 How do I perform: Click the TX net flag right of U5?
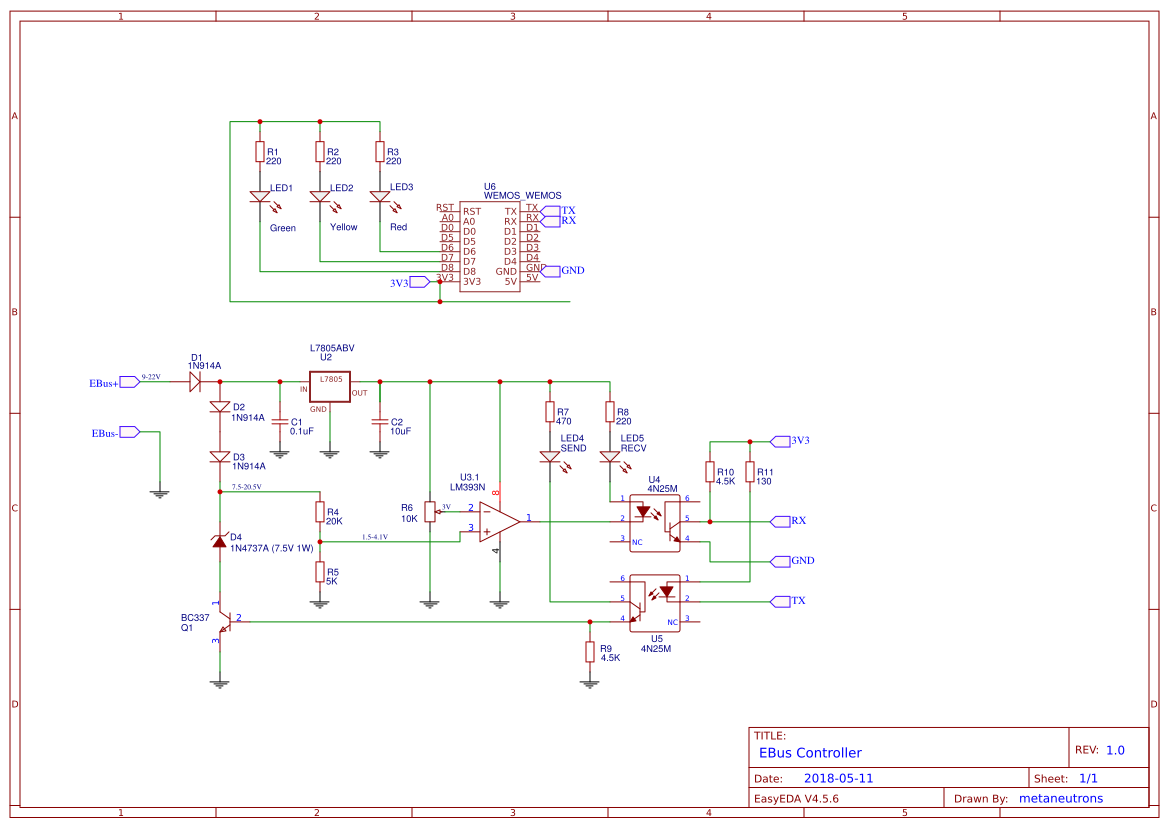point(780,601)
